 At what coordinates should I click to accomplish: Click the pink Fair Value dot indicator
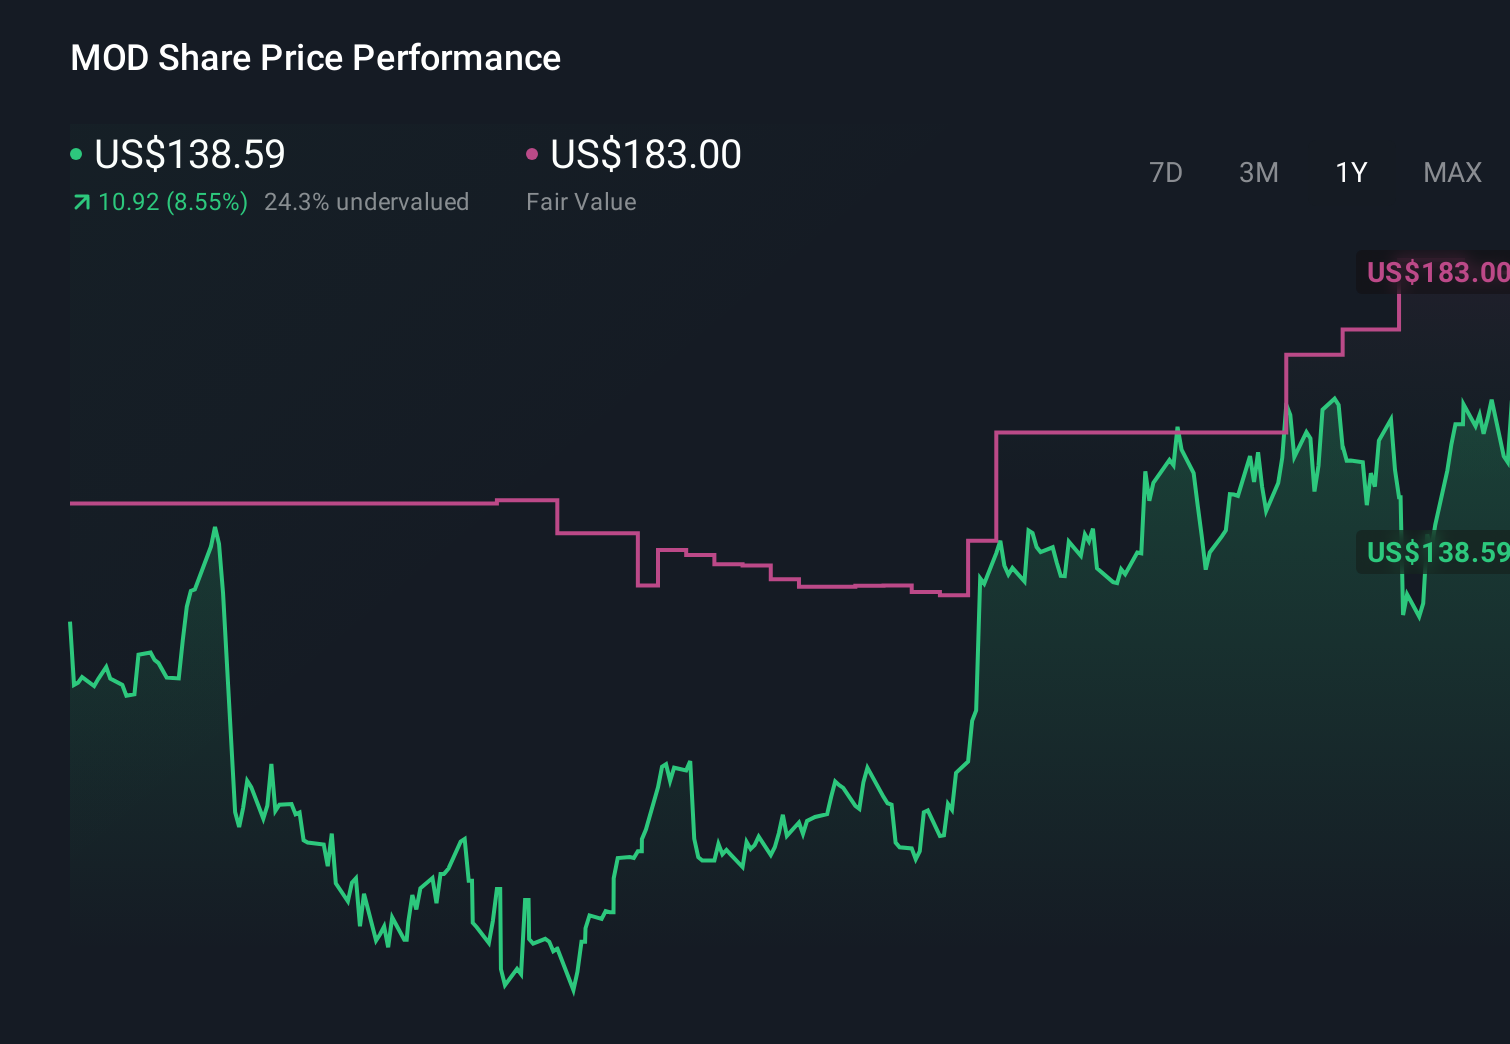click(x=533, y=153)
